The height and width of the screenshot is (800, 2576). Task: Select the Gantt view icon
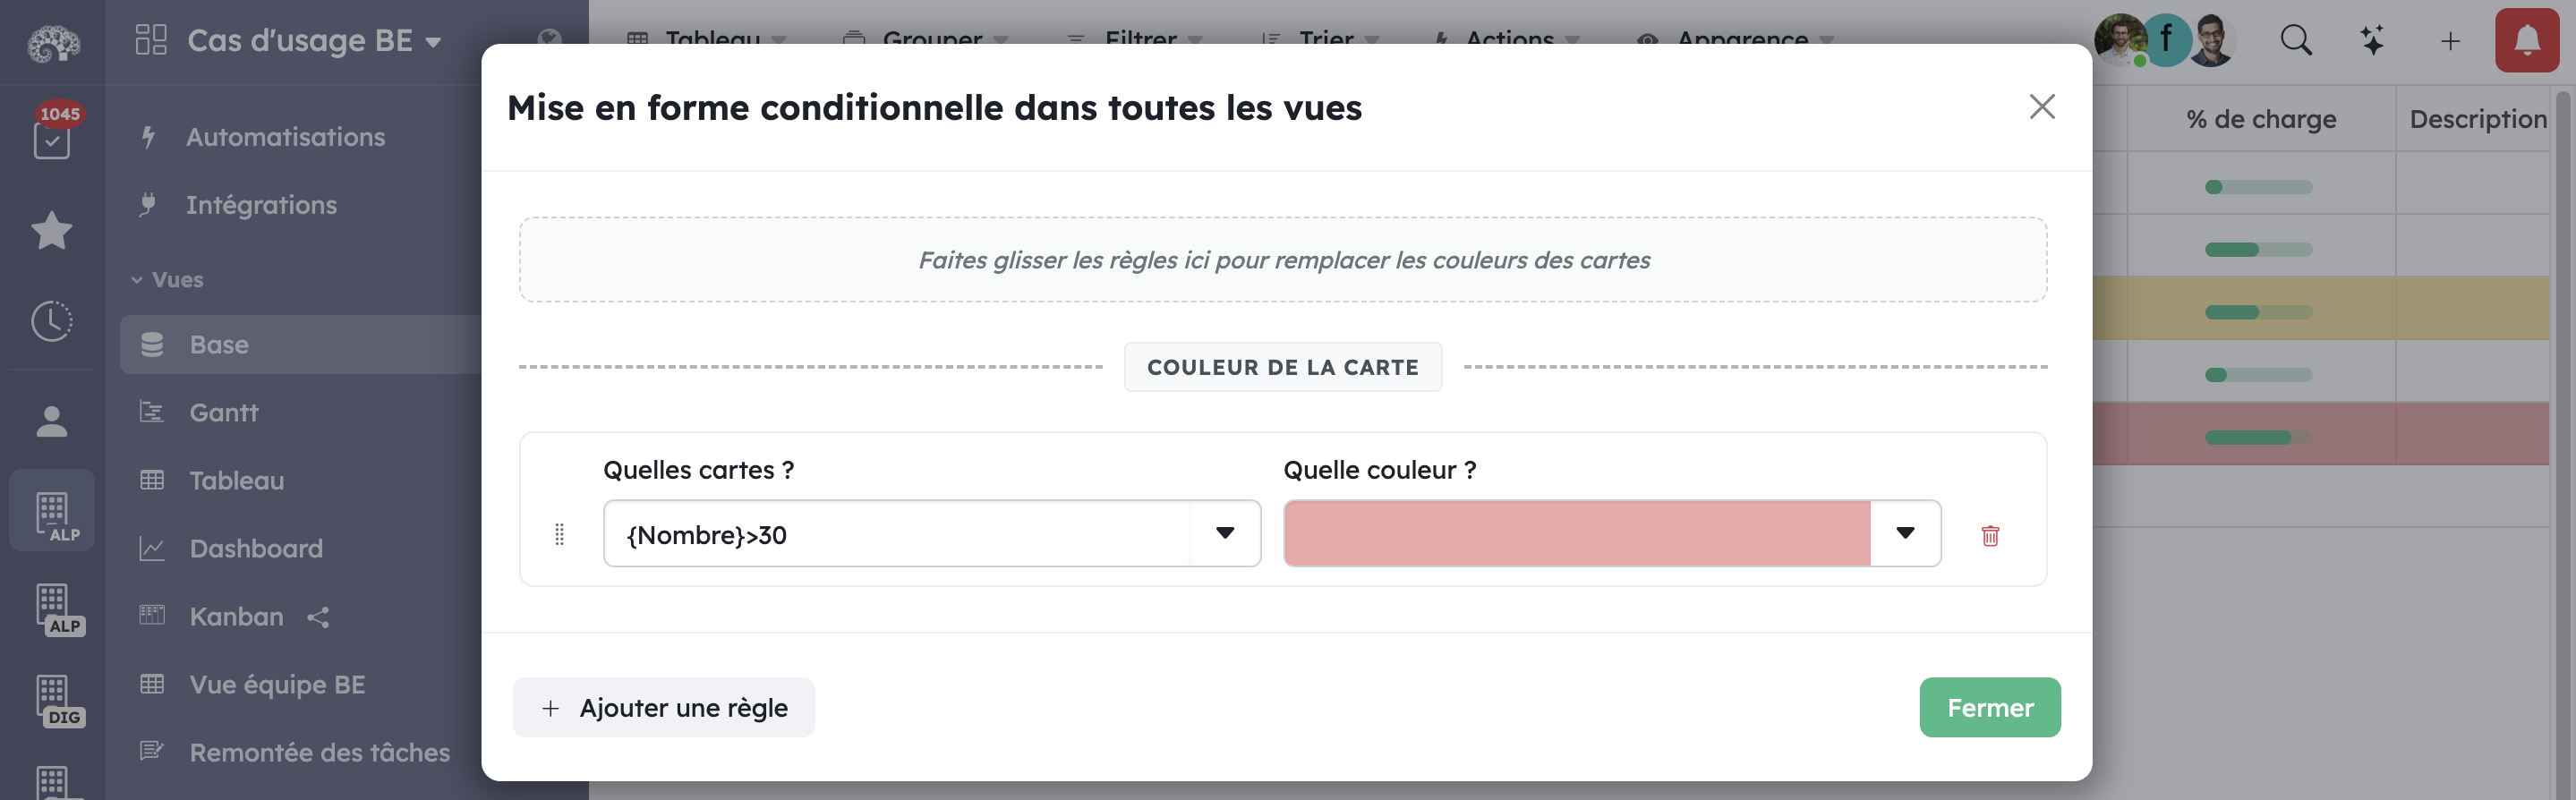click(x=151, y=412)
